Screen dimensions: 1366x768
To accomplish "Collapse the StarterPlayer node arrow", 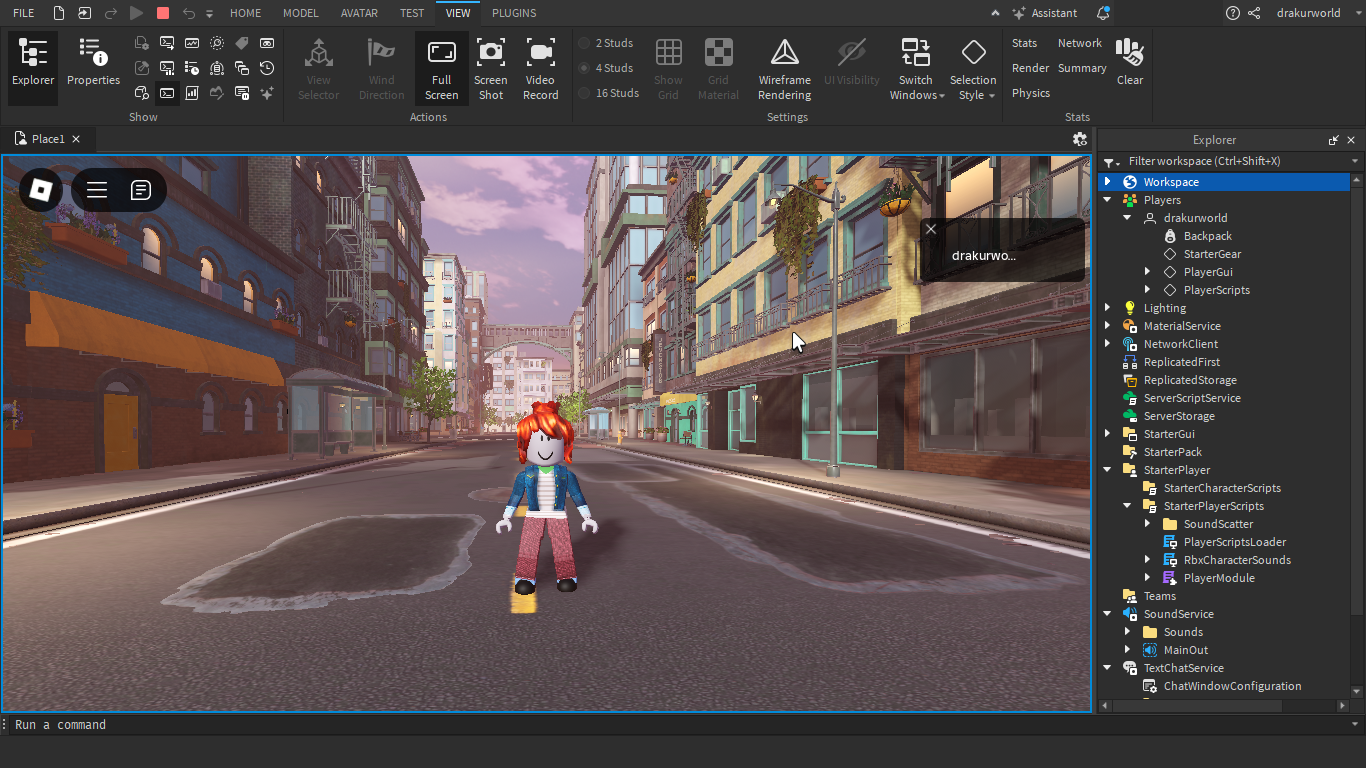I will pos(1107,470).
